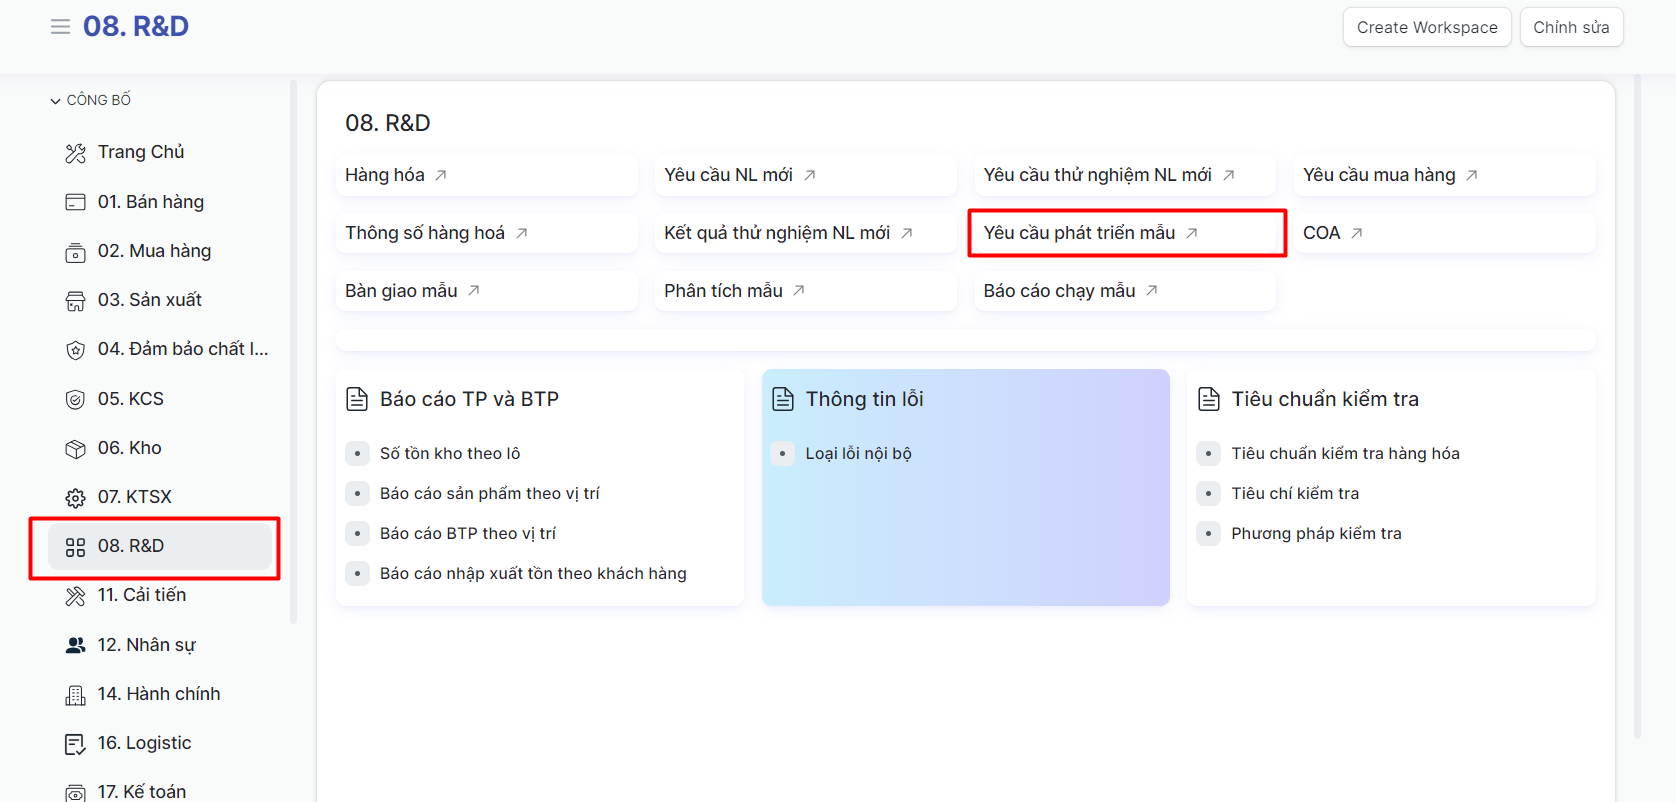
Task: Collapse the CÔNG BỐ section chevron
Action: point(55,101)
